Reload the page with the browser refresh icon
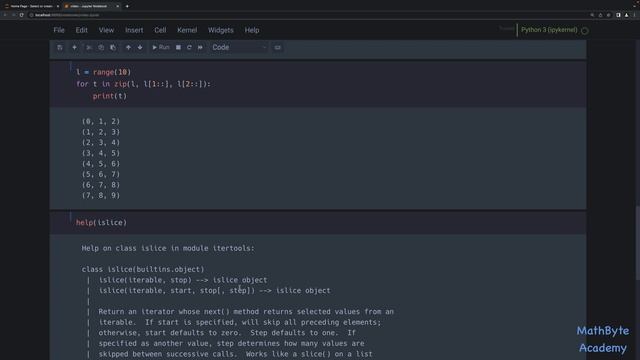 (22, 15)
